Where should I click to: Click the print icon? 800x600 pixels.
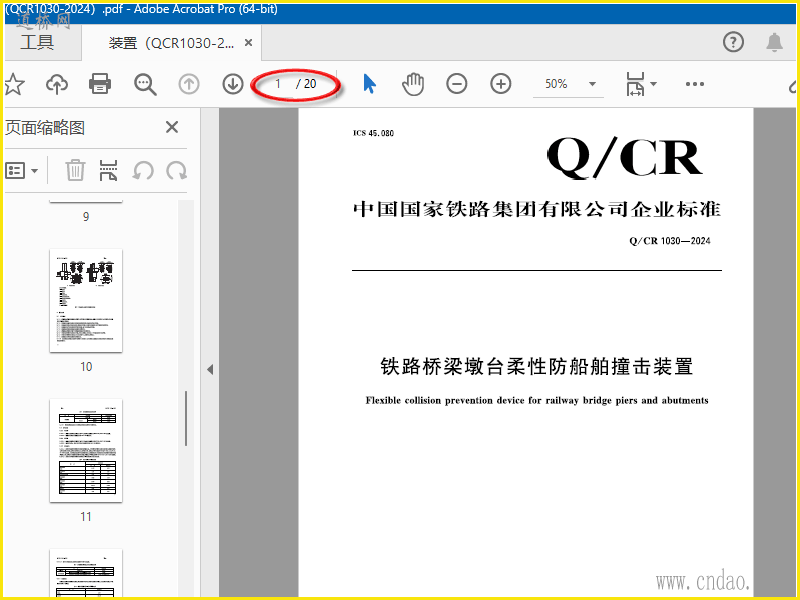[x=100, y=84]
